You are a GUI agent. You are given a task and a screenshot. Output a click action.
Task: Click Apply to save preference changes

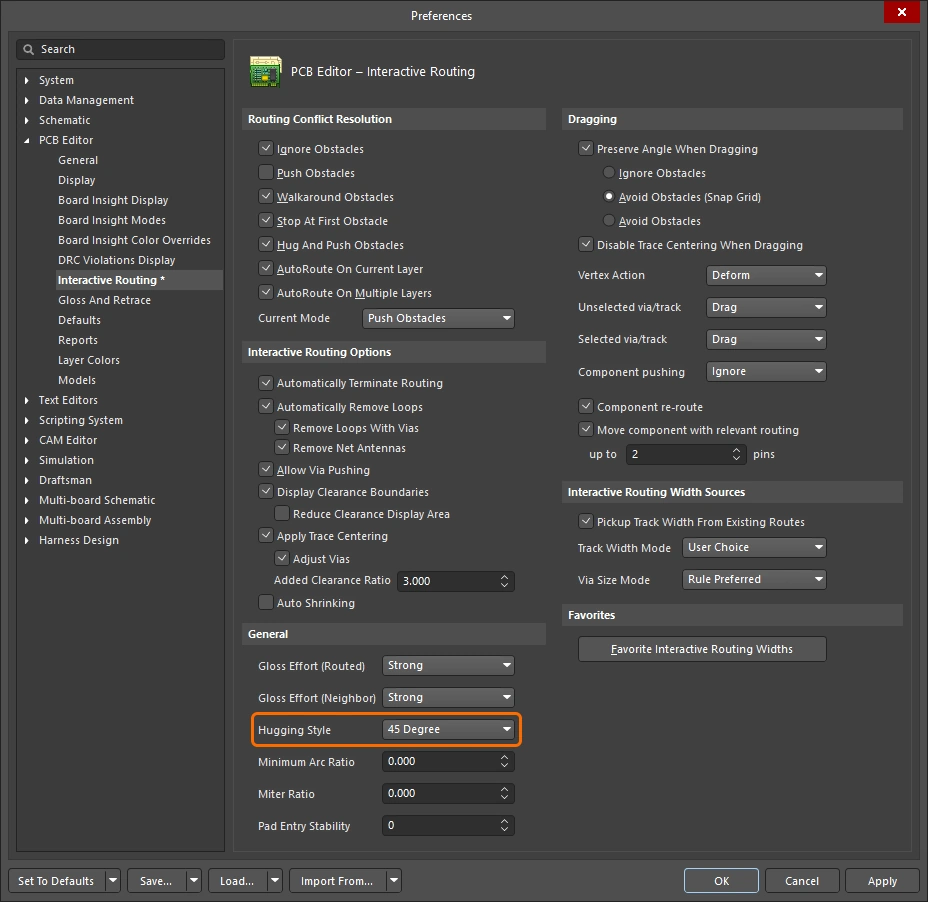(x=881, y=881)
